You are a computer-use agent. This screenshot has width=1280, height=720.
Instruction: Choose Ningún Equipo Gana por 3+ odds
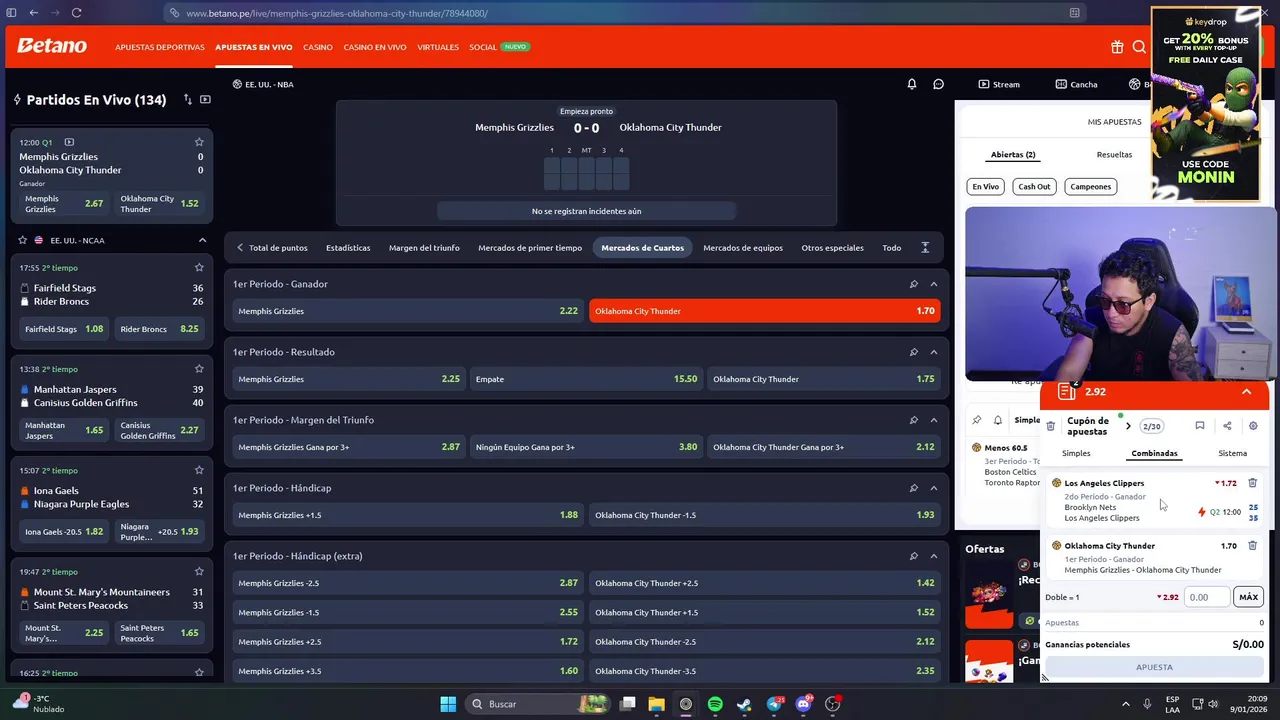pyautogui.click(x=587, y=447)
